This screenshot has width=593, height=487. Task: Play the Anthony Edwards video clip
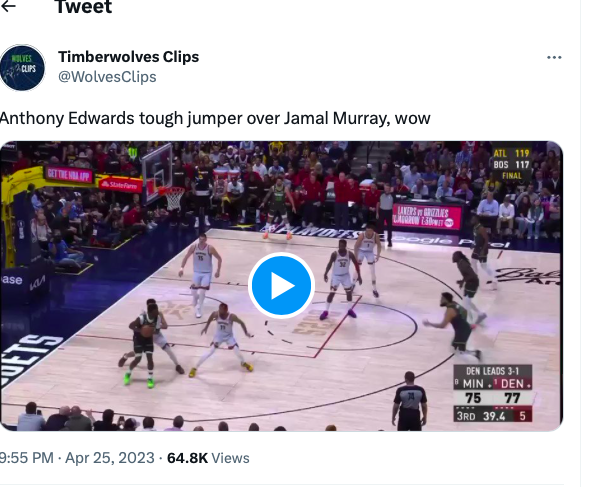coord(281,285)
